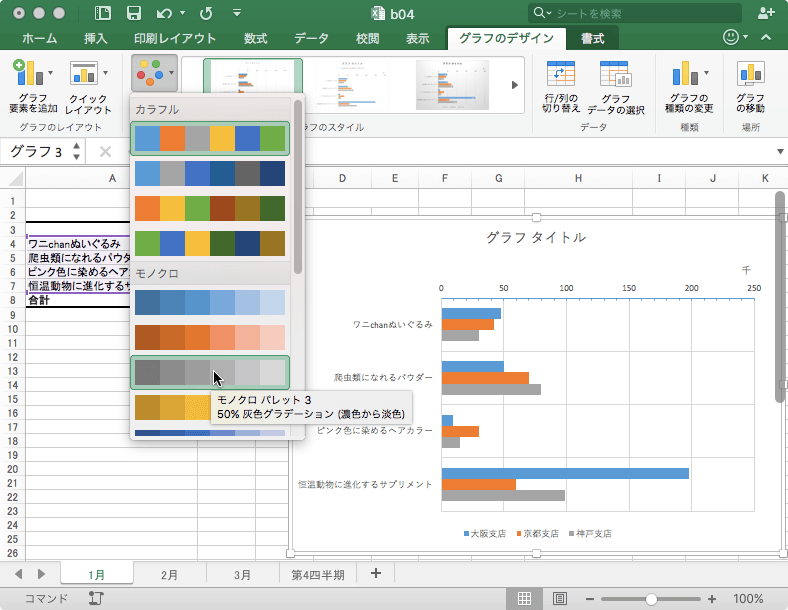Click the Select All corner triangle
The width and height of the screenshot is (788, 610).
click(16, 178)
